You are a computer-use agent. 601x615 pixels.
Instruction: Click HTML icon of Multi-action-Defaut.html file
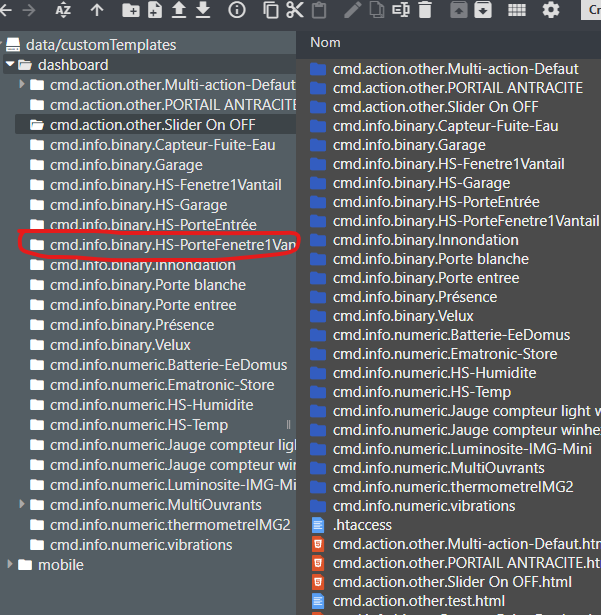click(318, 544)
